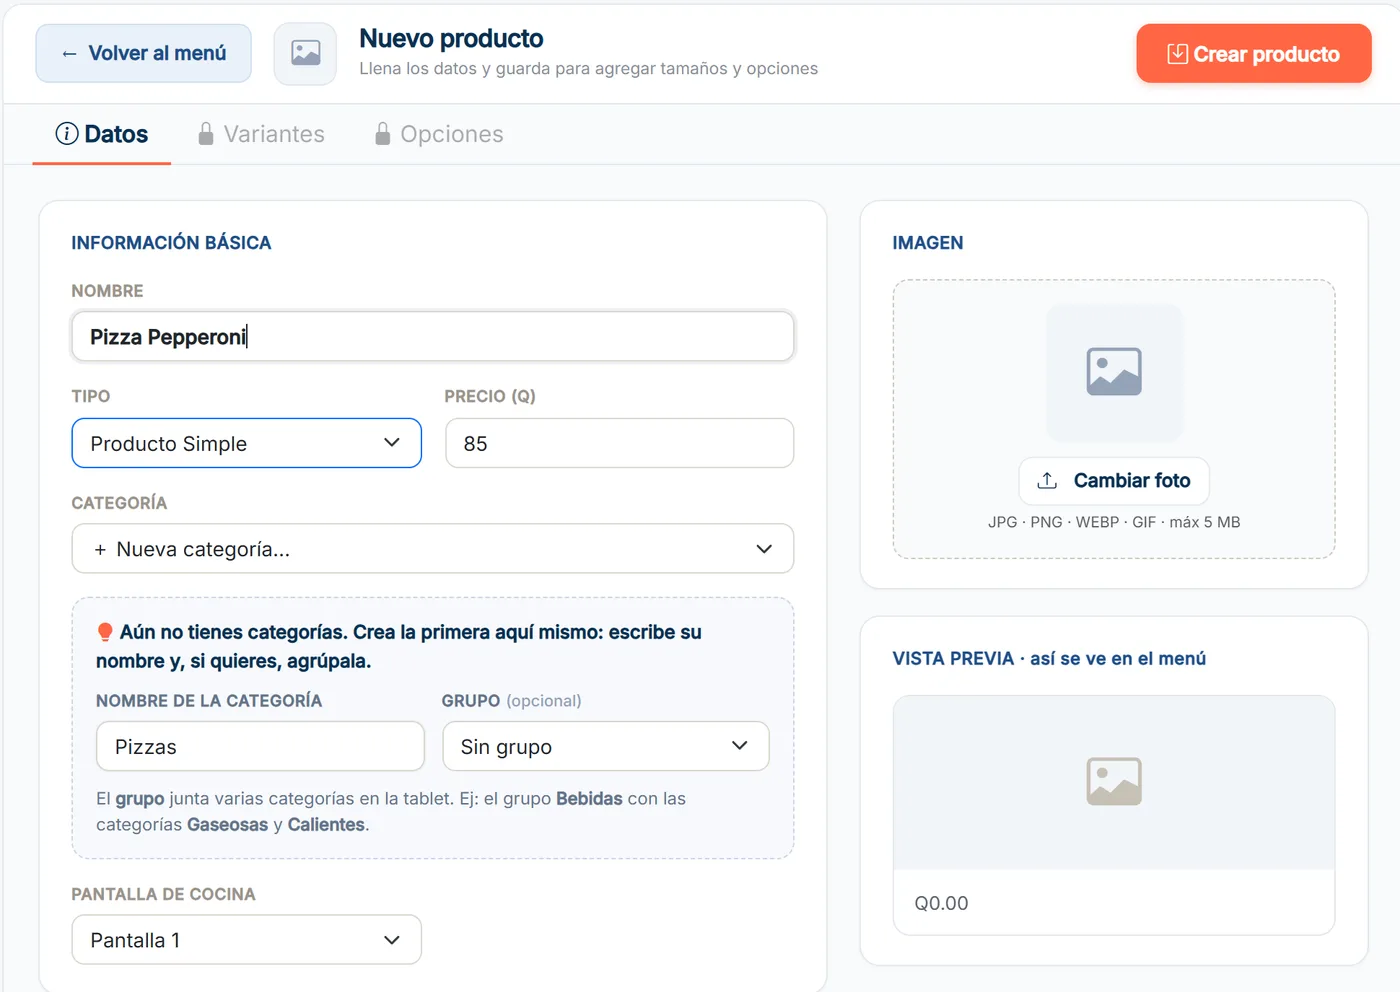
Task: Click the lock icon on the Opciones tab
Action: pyautogui.click(x=382, y=134)
